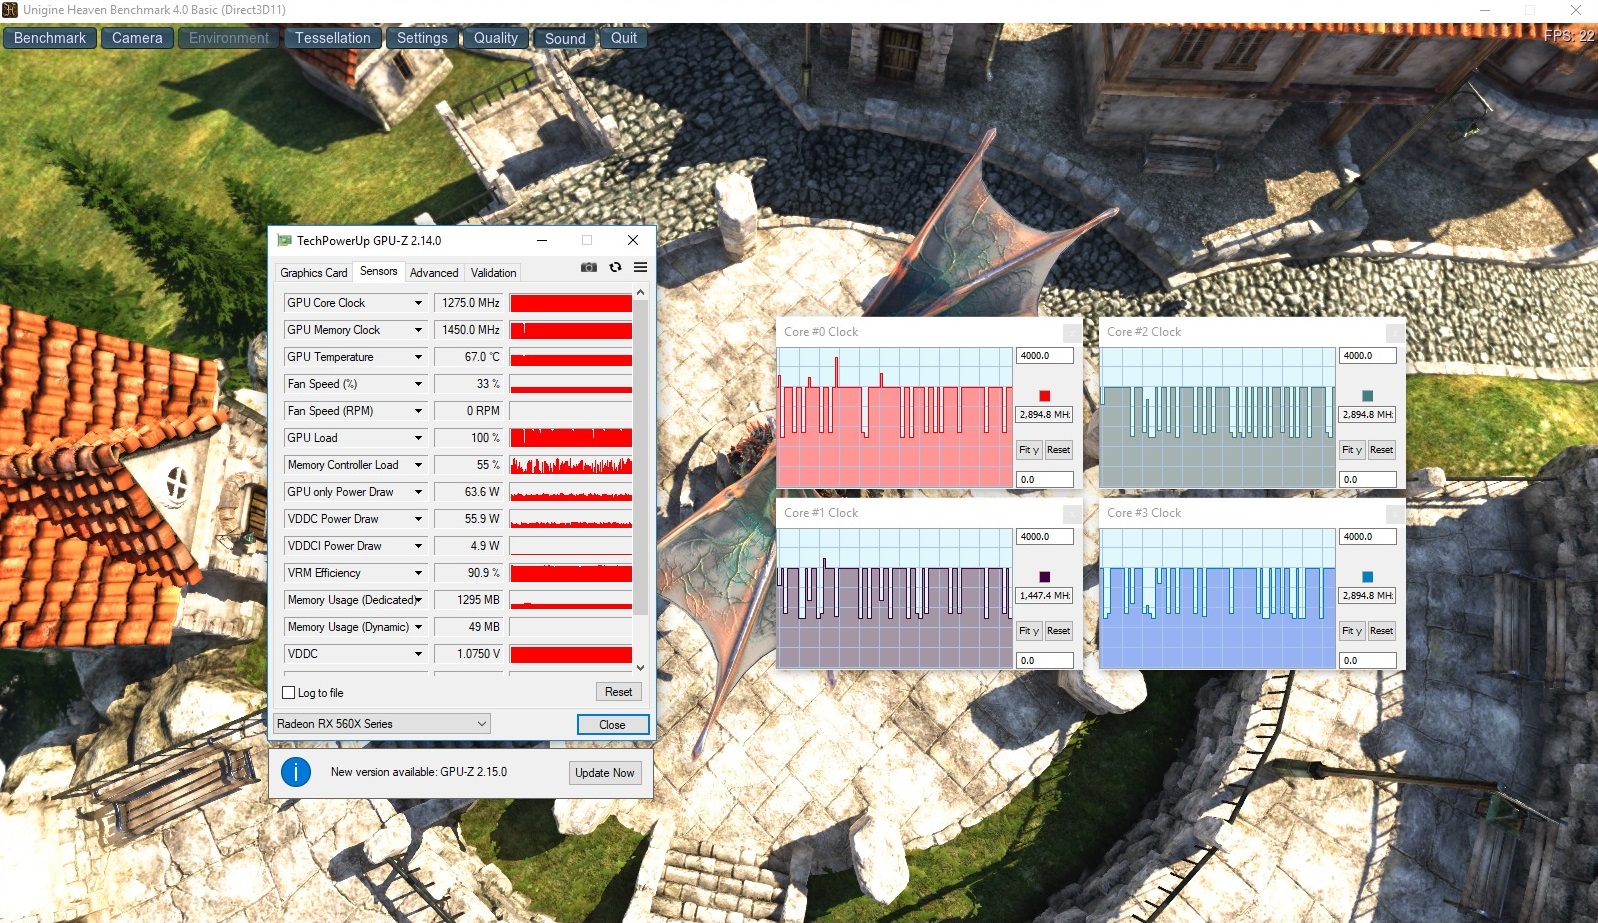Click the Unigine Heaven title bar icon

[10, 10]
